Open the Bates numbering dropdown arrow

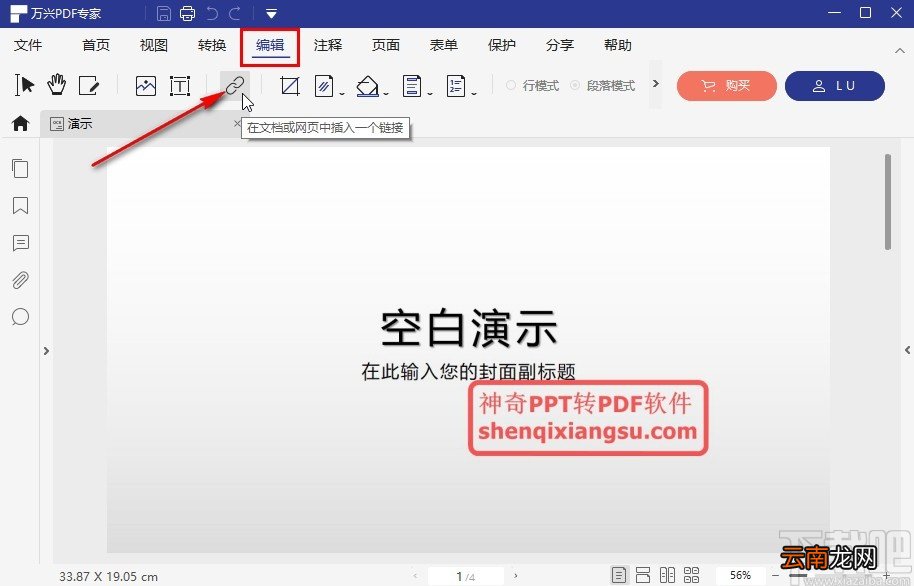click(474, 93)
